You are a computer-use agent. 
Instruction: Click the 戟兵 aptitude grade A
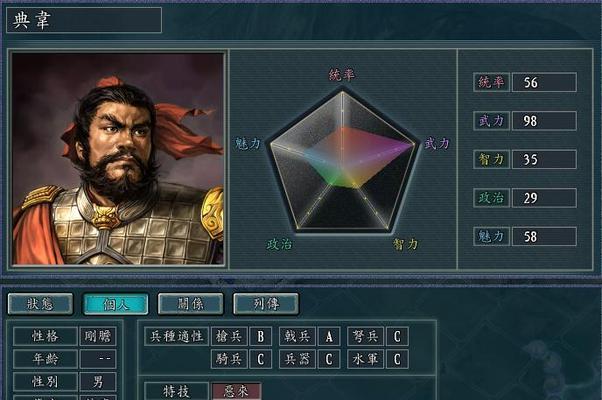[x=329, y=337]
